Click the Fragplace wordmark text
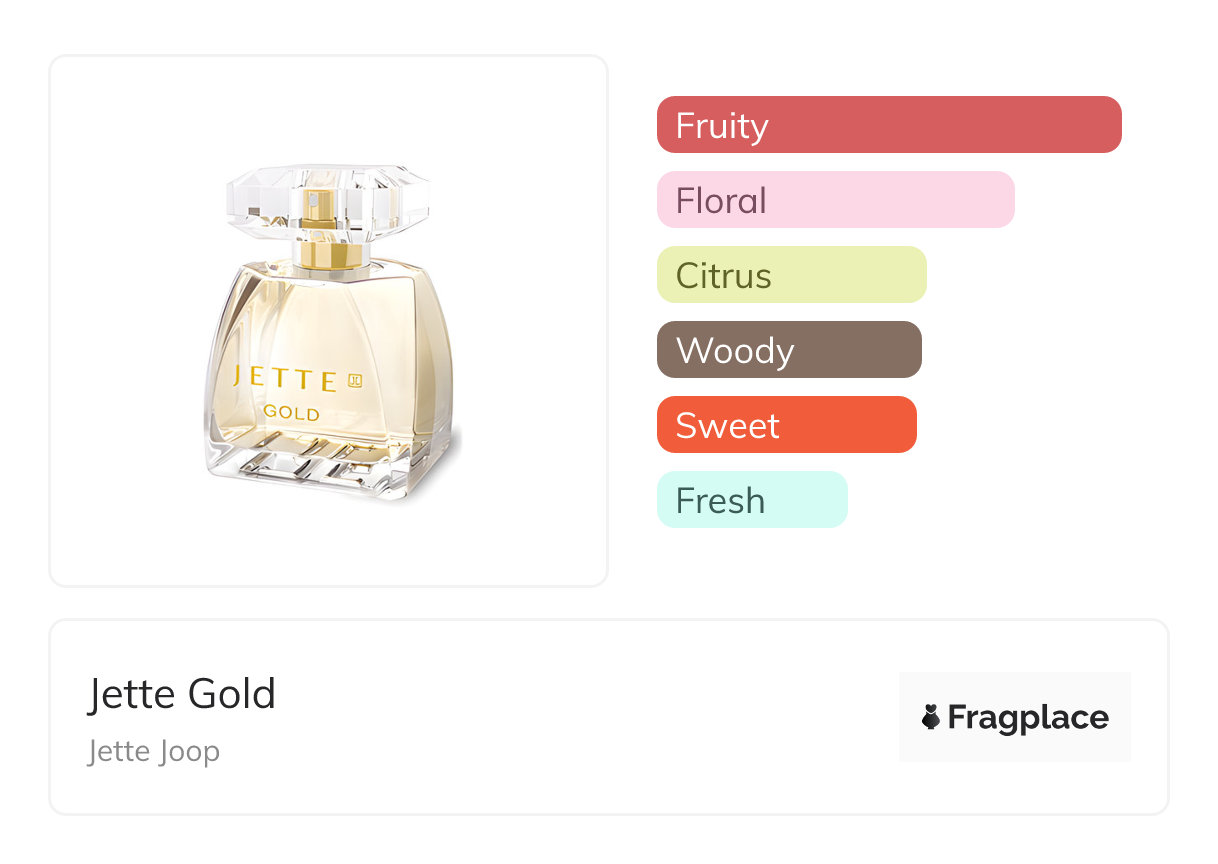This screenshot has width=1218, height=864. [x=1028, y=718]
